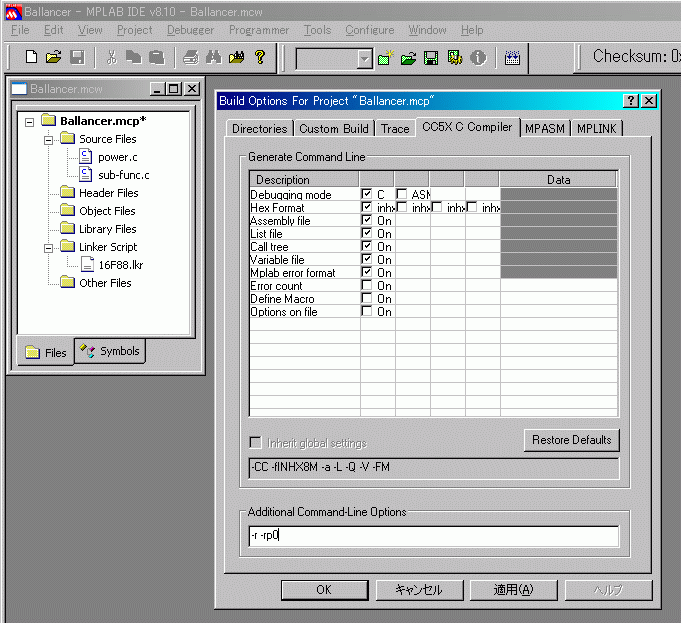Click the Restore Defaults button
681x623 pixels.
tap(572, 440)
